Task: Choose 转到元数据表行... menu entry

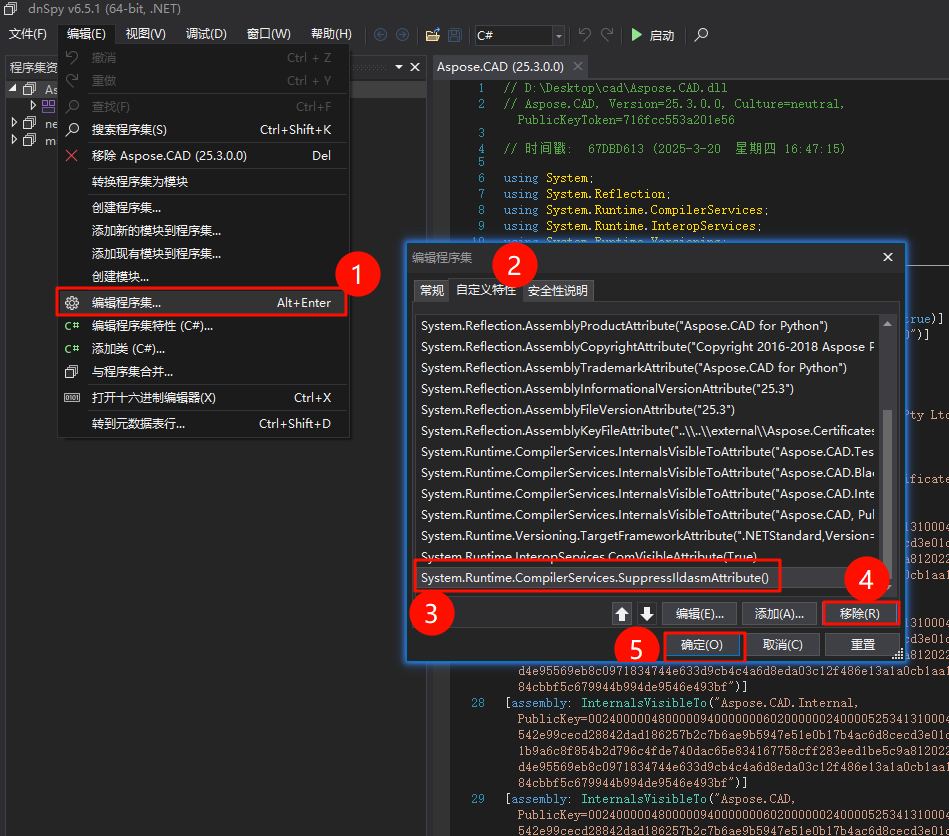Action: [203, 424]
